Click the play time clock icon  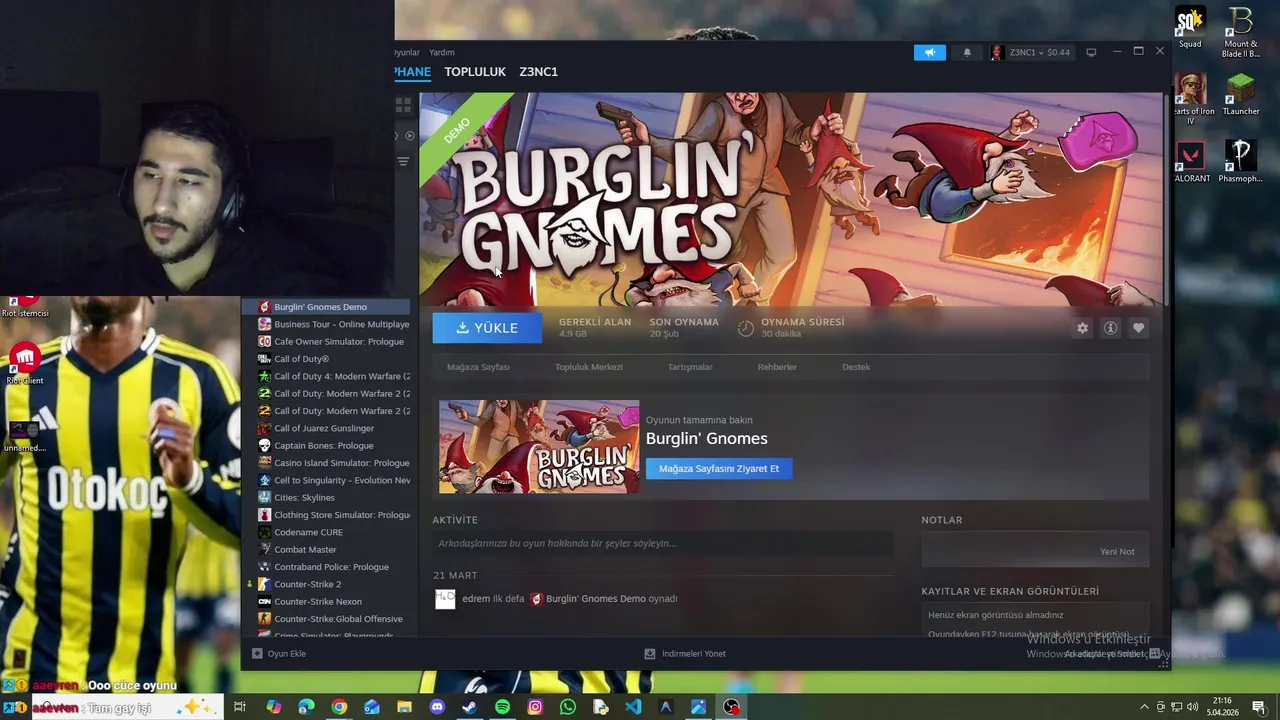(746, 328)
